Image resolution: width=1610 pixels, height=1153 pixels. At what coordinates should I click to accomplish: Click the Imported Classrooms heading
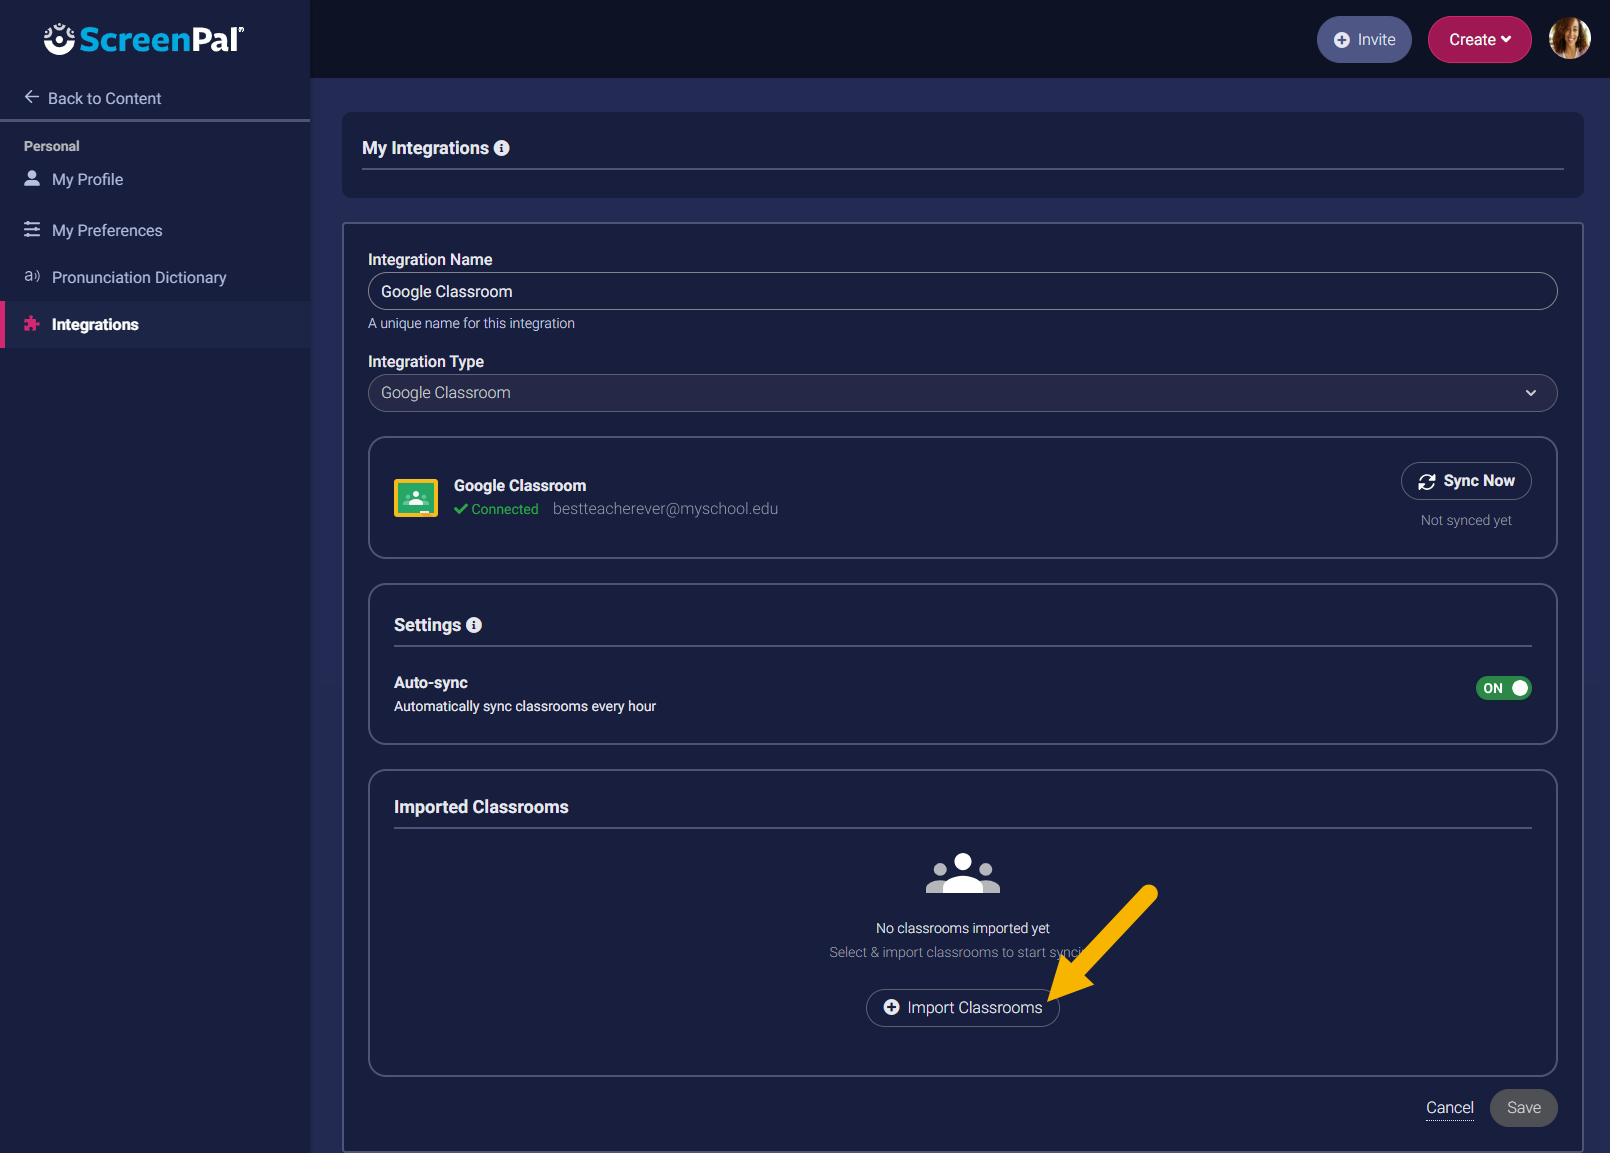tap(481, 807)
